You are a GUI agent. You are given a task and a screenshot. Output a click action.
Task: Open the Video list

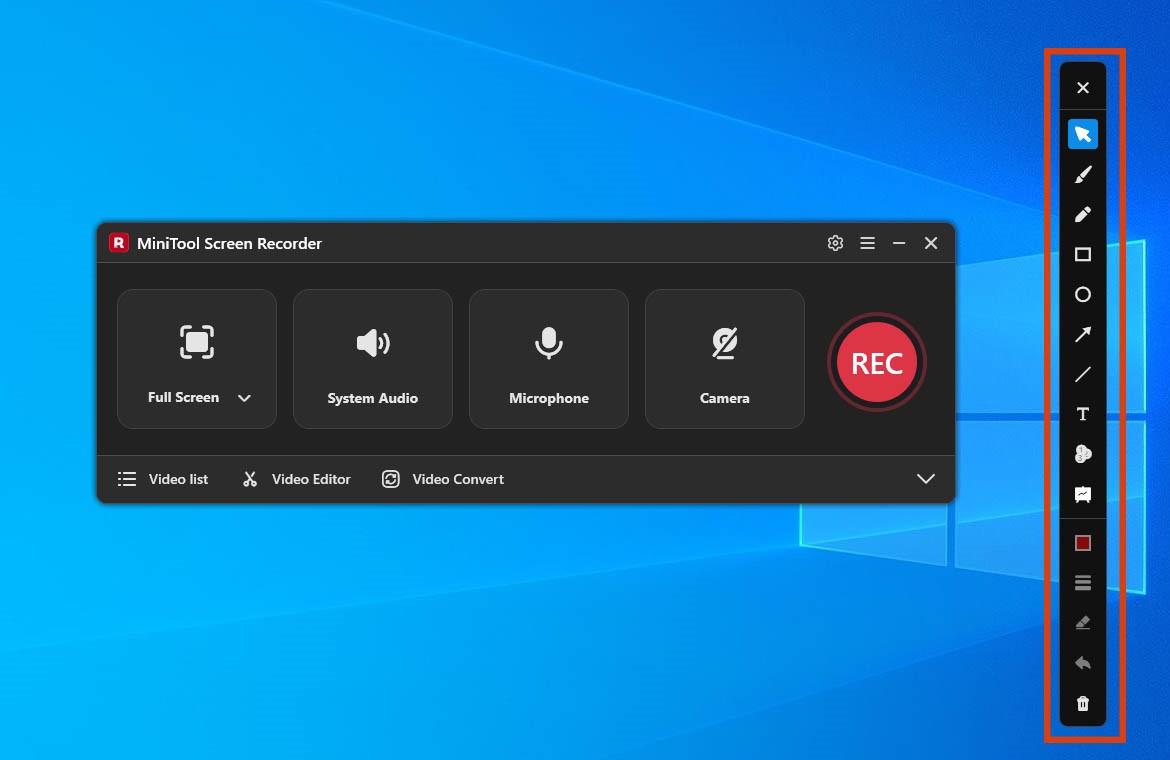click(163, 479)
